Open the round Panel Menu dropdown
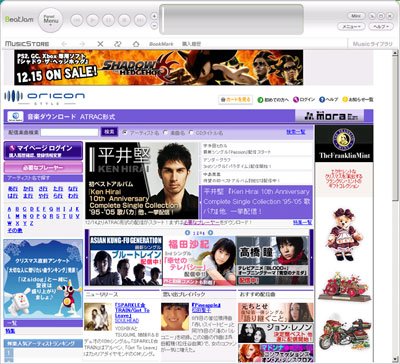Image resolution: width=400 pixels, height=364 pixels. (x=51, y=20)
